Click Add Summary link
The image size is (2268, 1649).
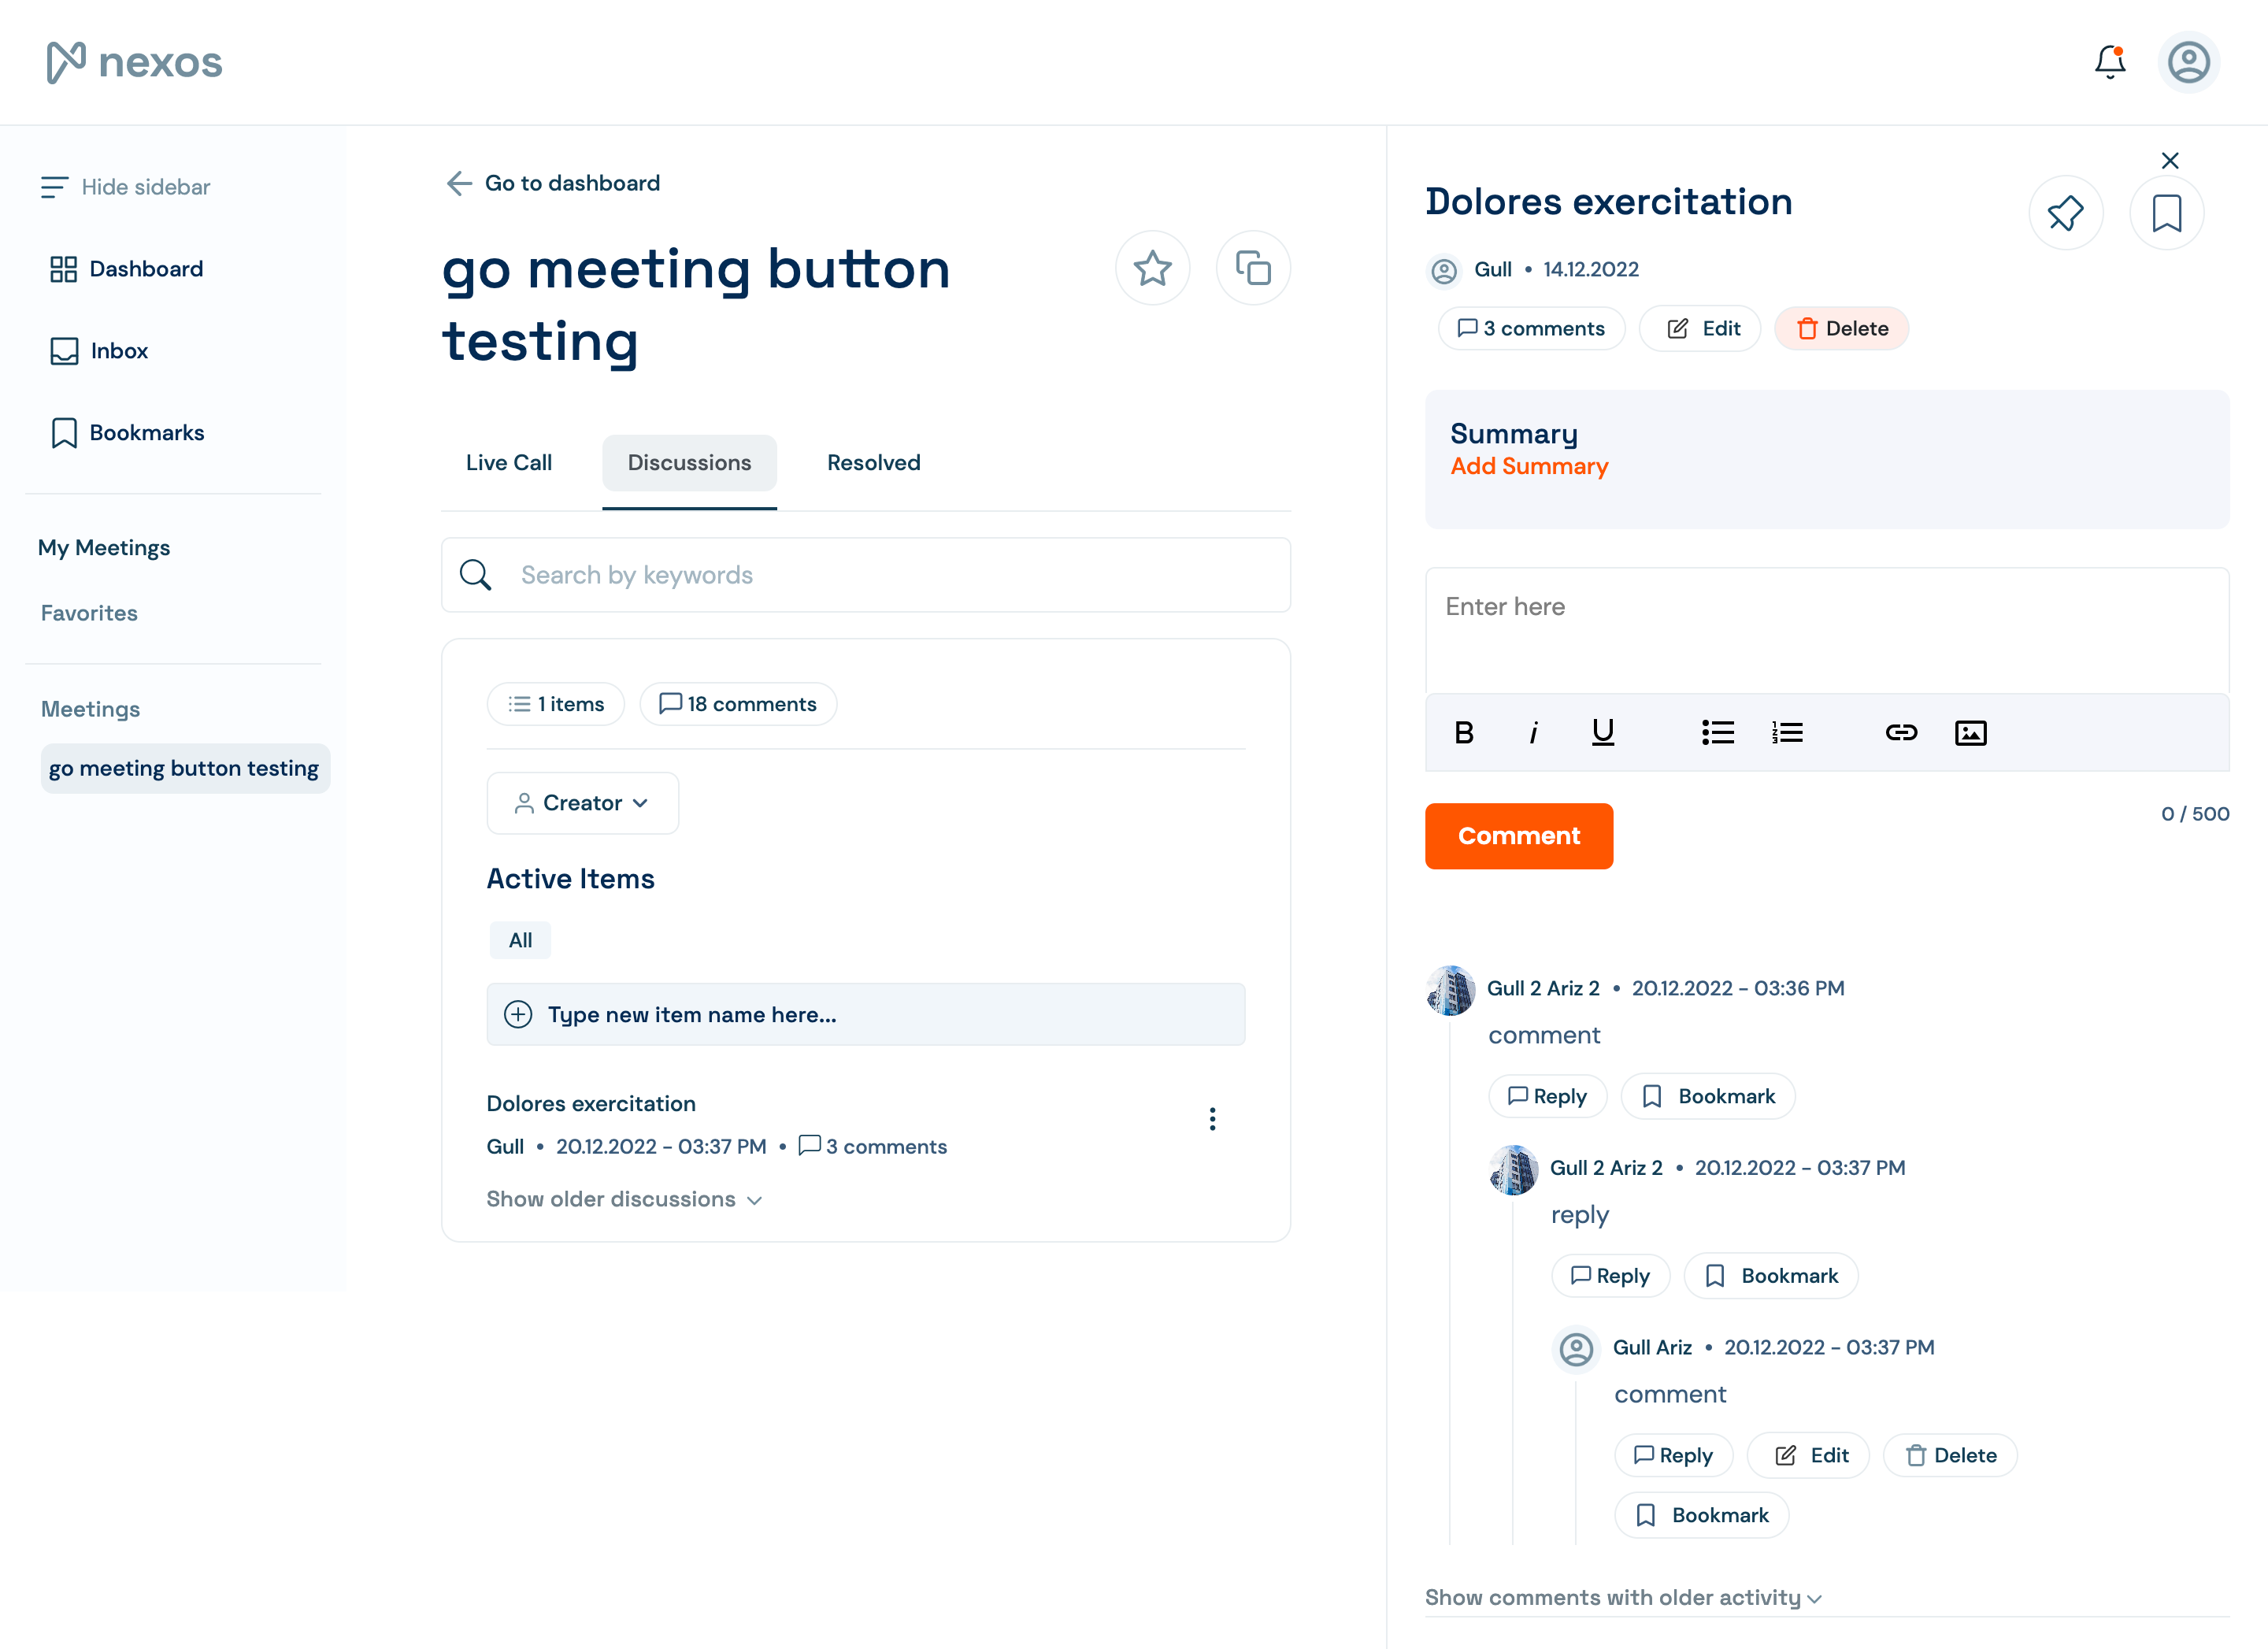tap(1529, 466)
